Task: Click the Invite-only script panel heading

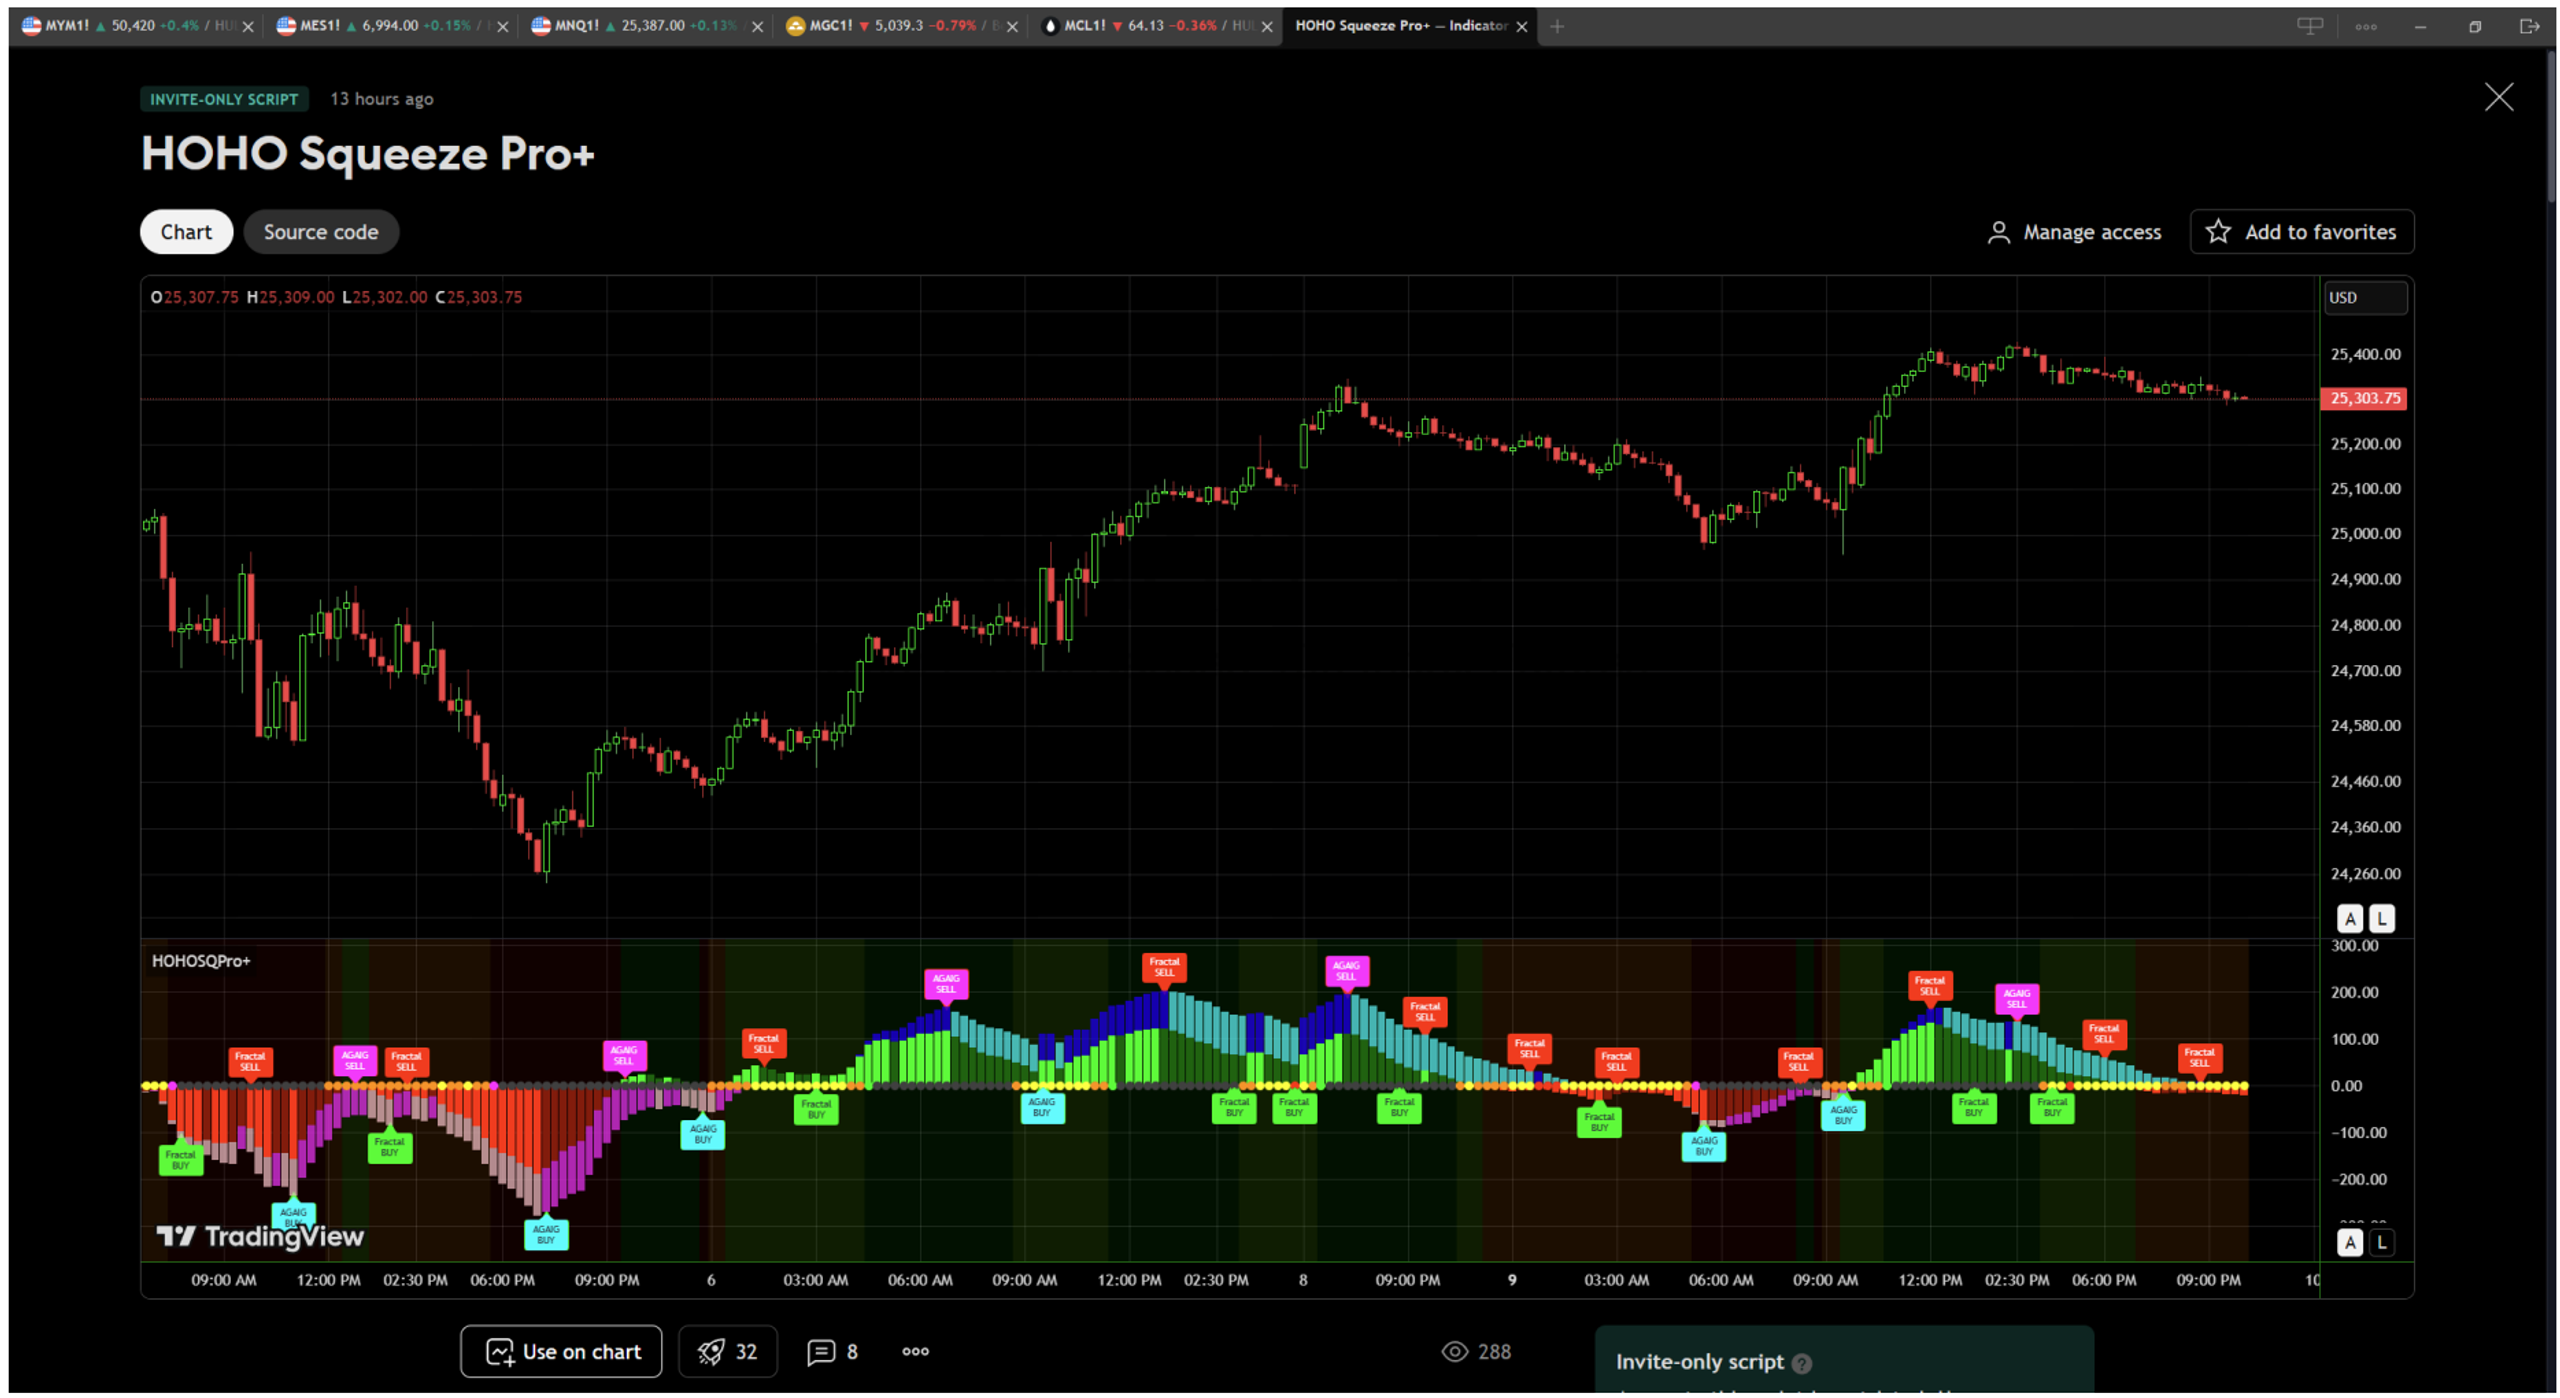Action: [x=1699, y=1362]
